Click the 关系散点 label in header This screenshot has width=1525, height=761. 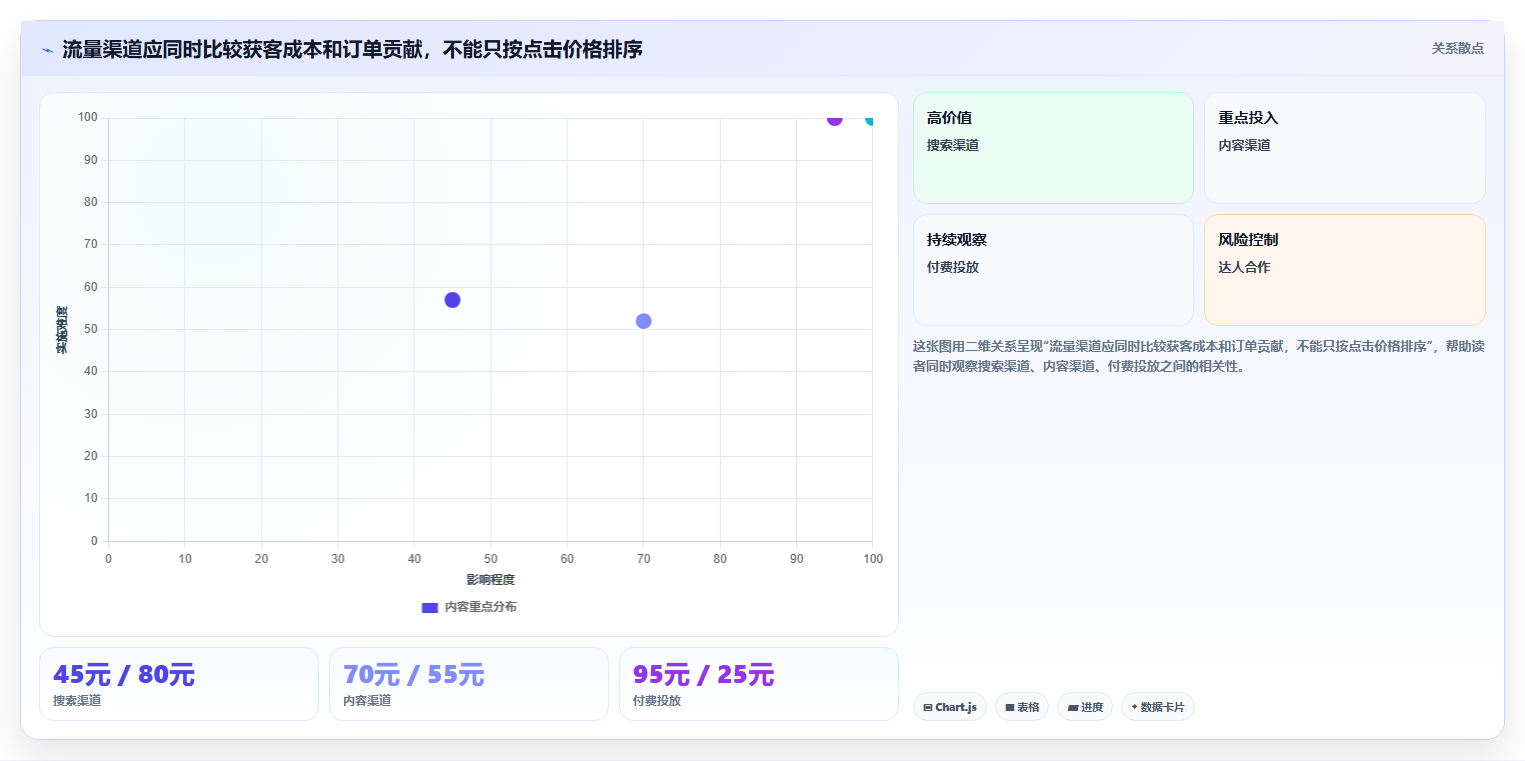[1457, 48]
